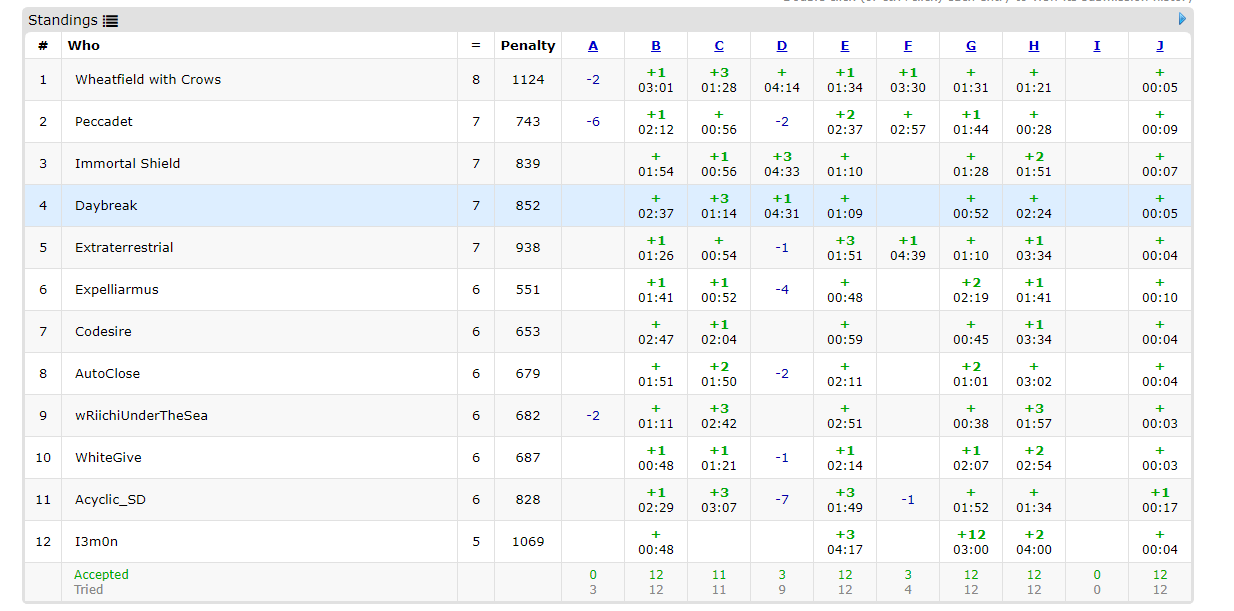
Task: Click I3m0n's +12 result for problem G
Action: pos(971,542)
